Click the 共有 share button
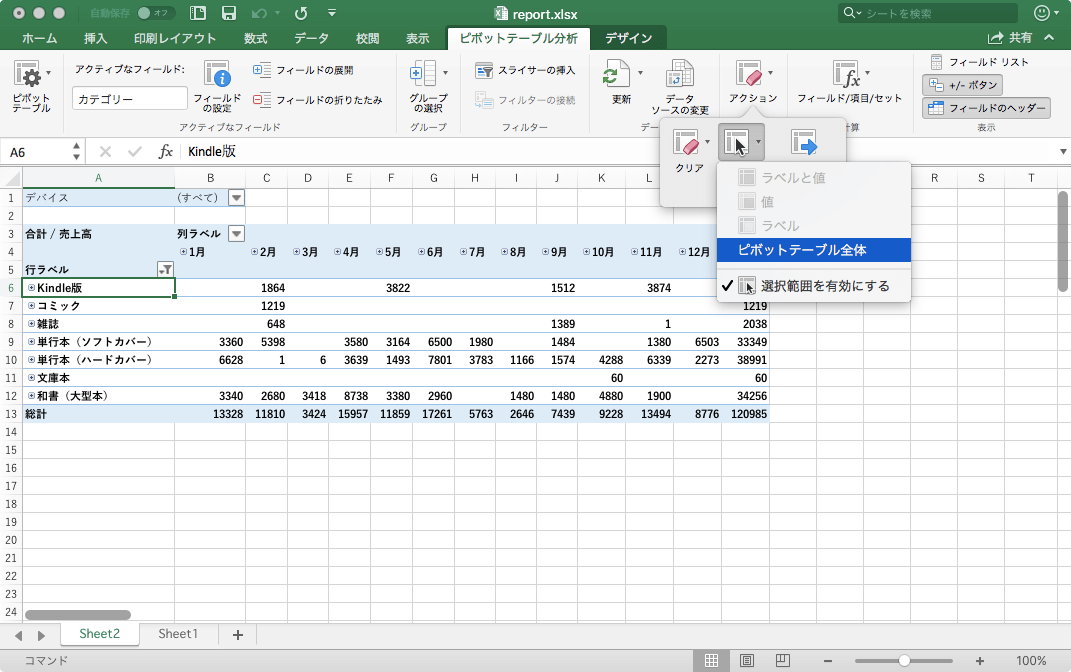 (x=1010, y=38)
